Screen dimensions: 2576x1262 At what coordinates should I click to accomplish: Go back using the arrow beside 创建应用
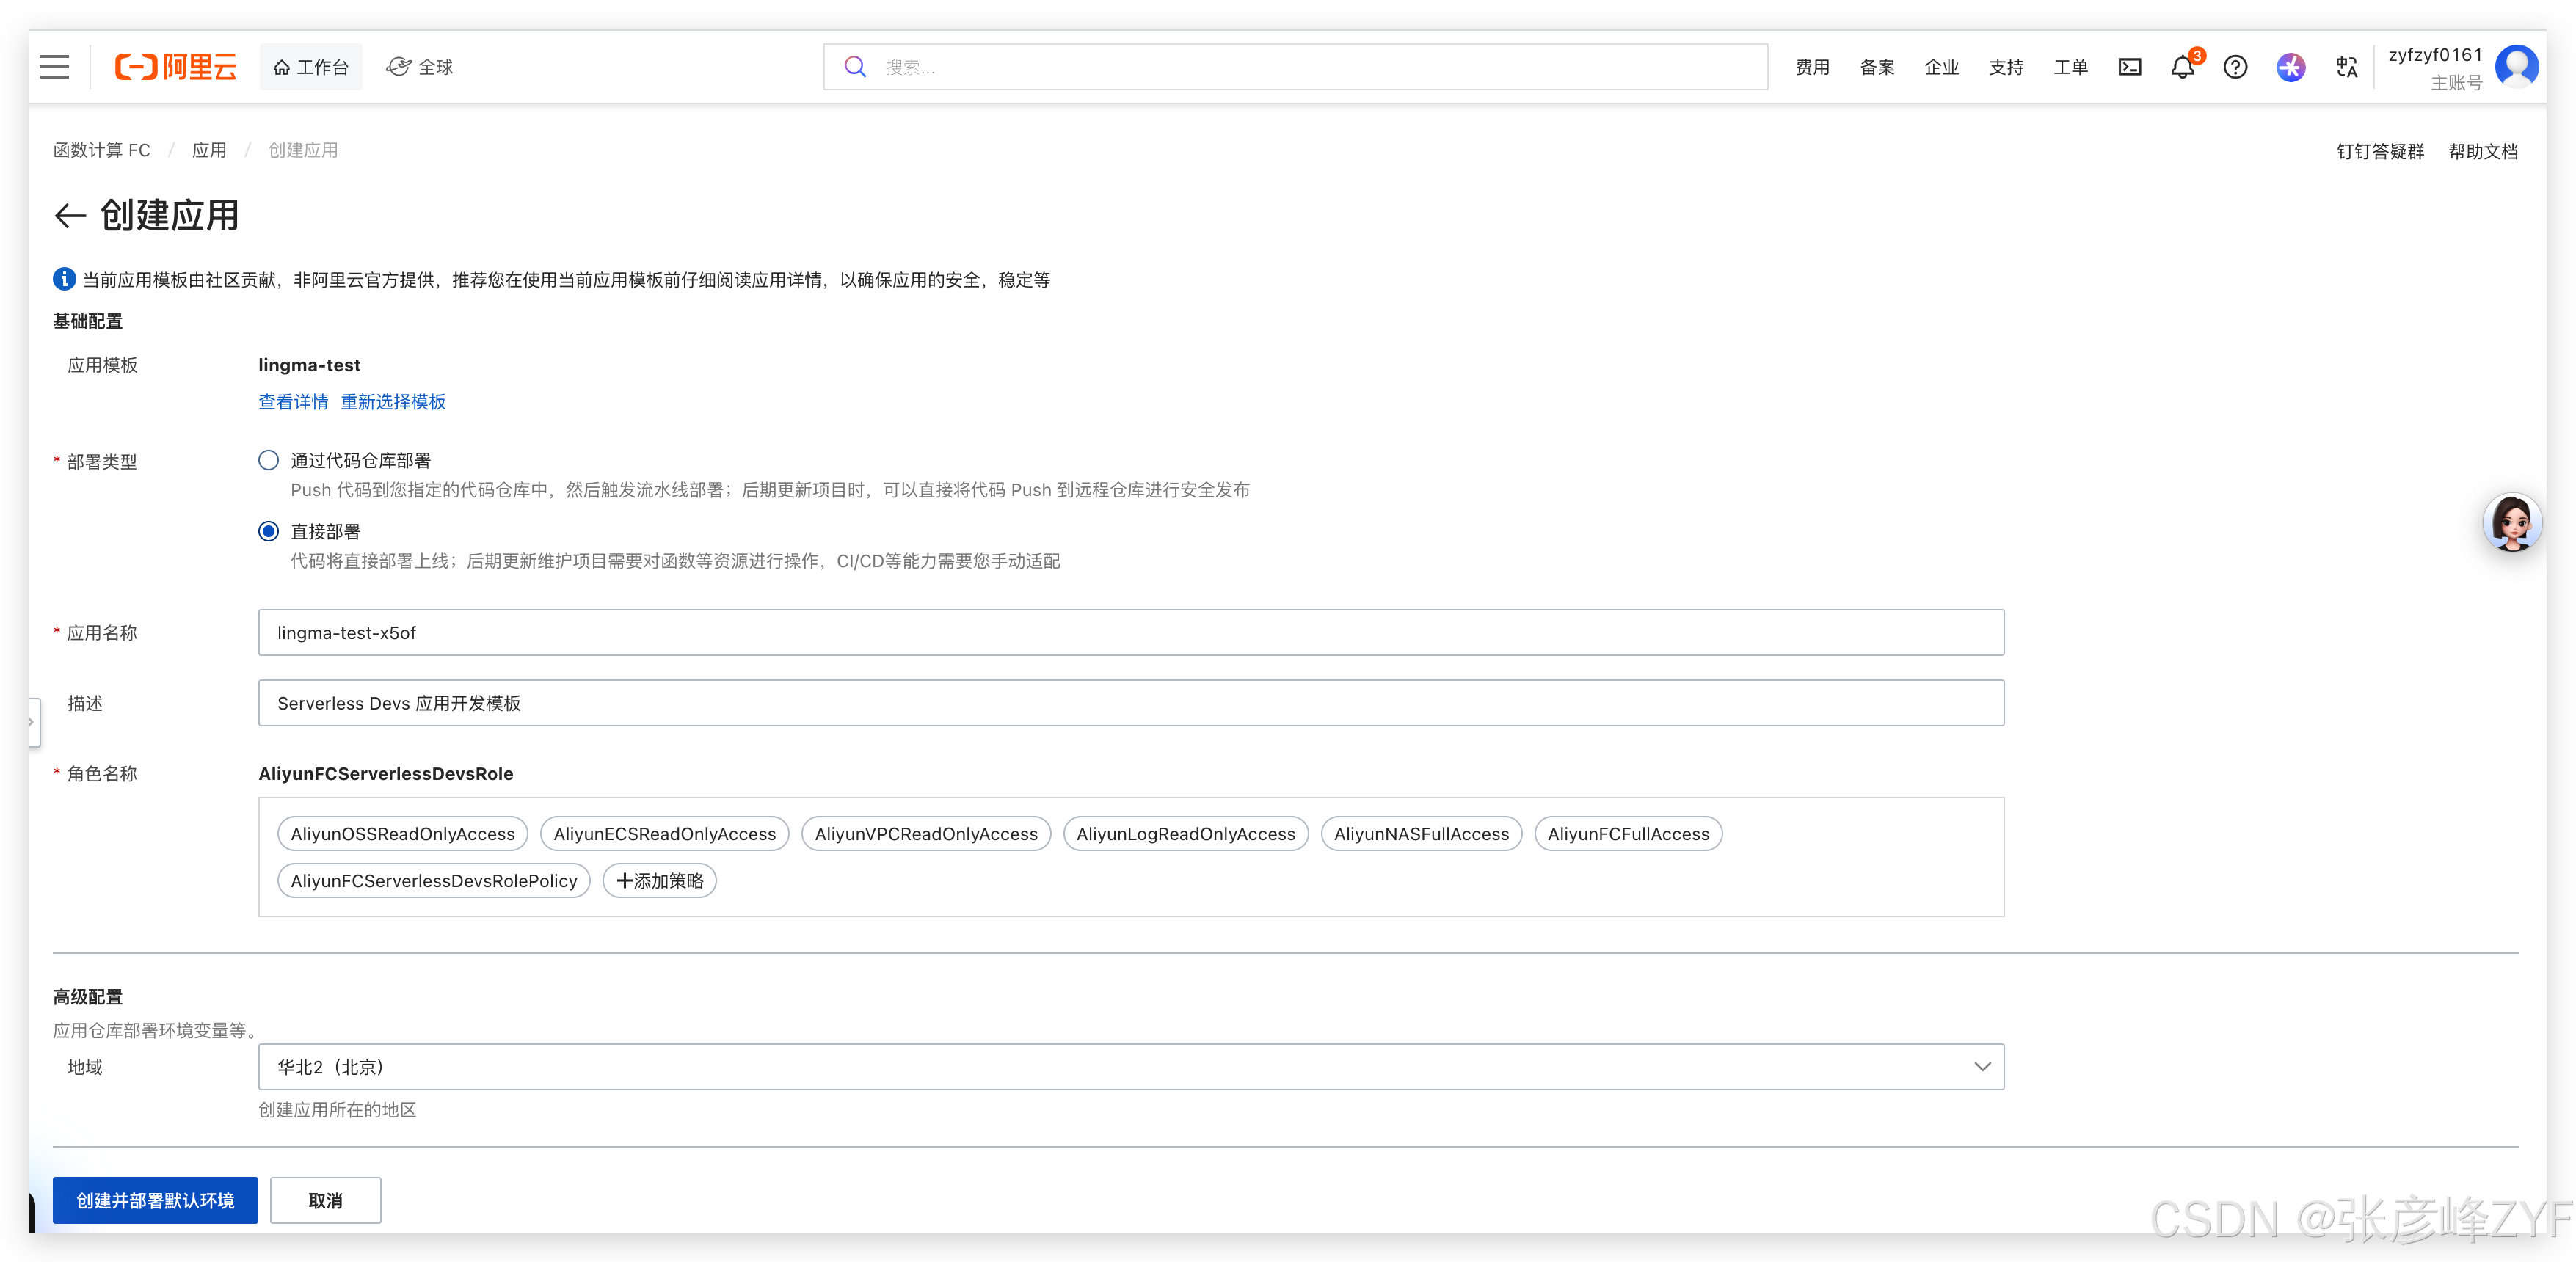pos(70,215)
